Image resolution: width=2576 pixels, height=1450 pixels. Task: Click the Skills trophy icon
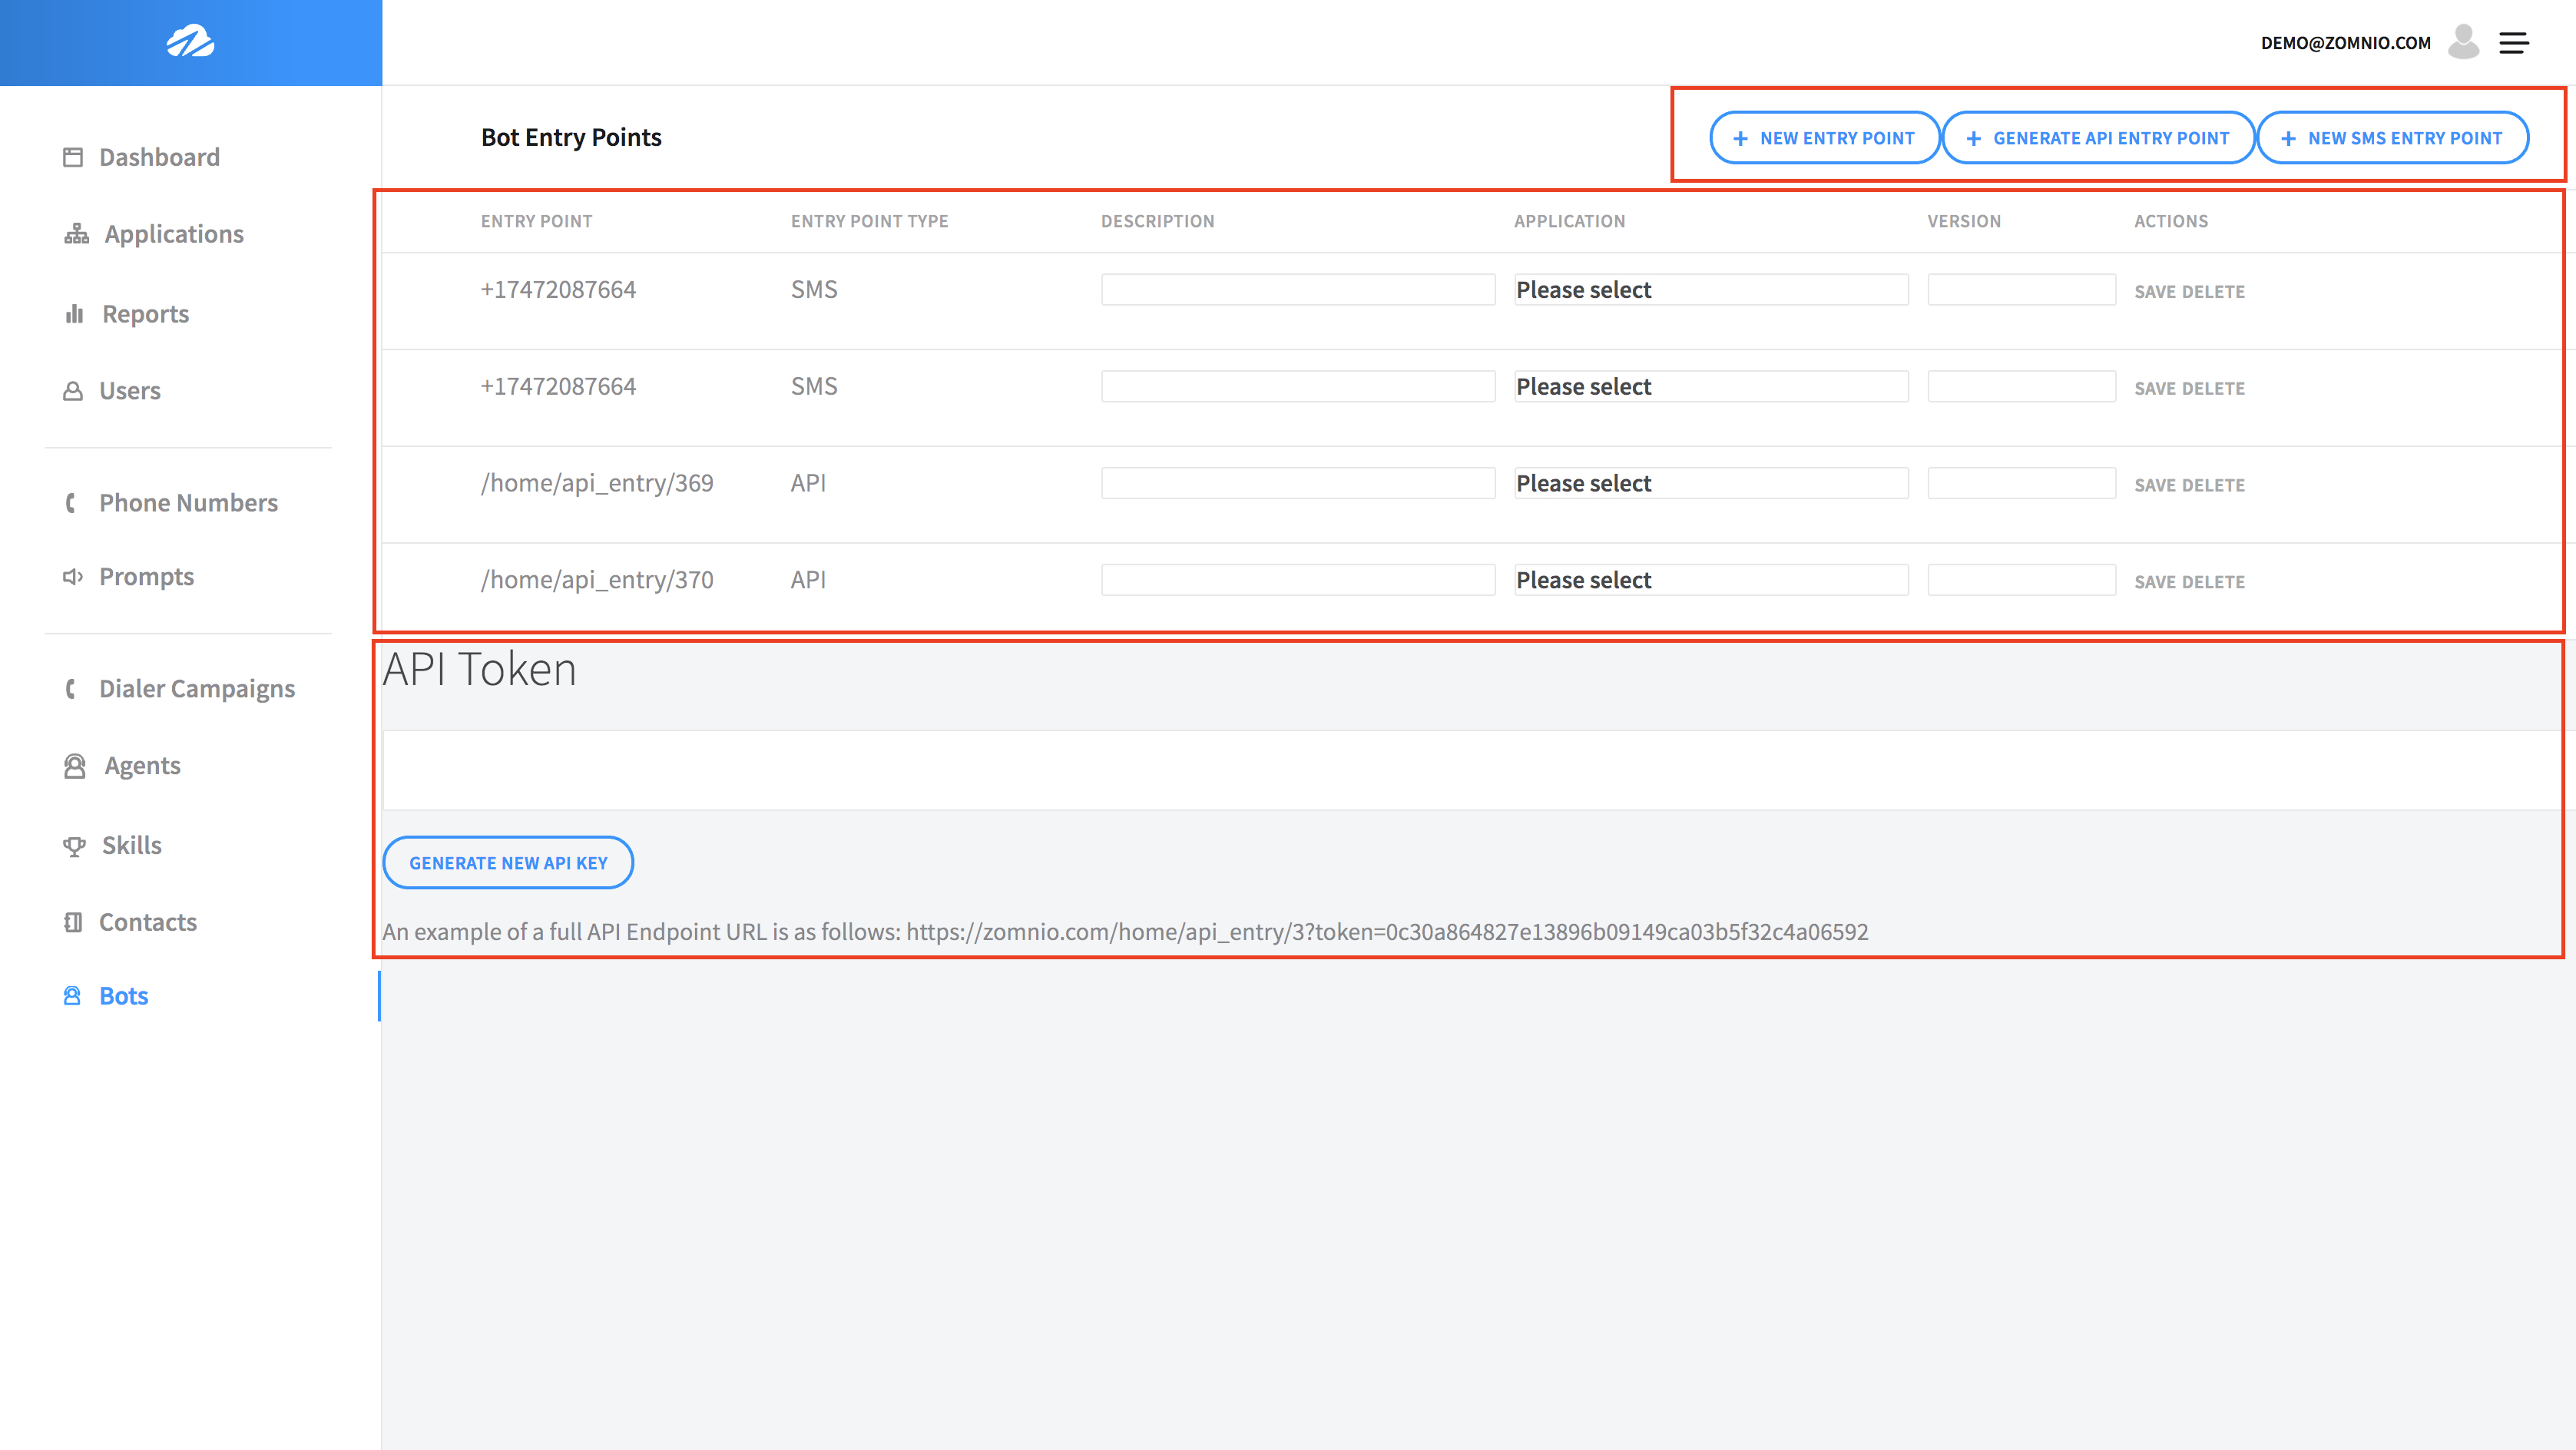pos(74,846)
